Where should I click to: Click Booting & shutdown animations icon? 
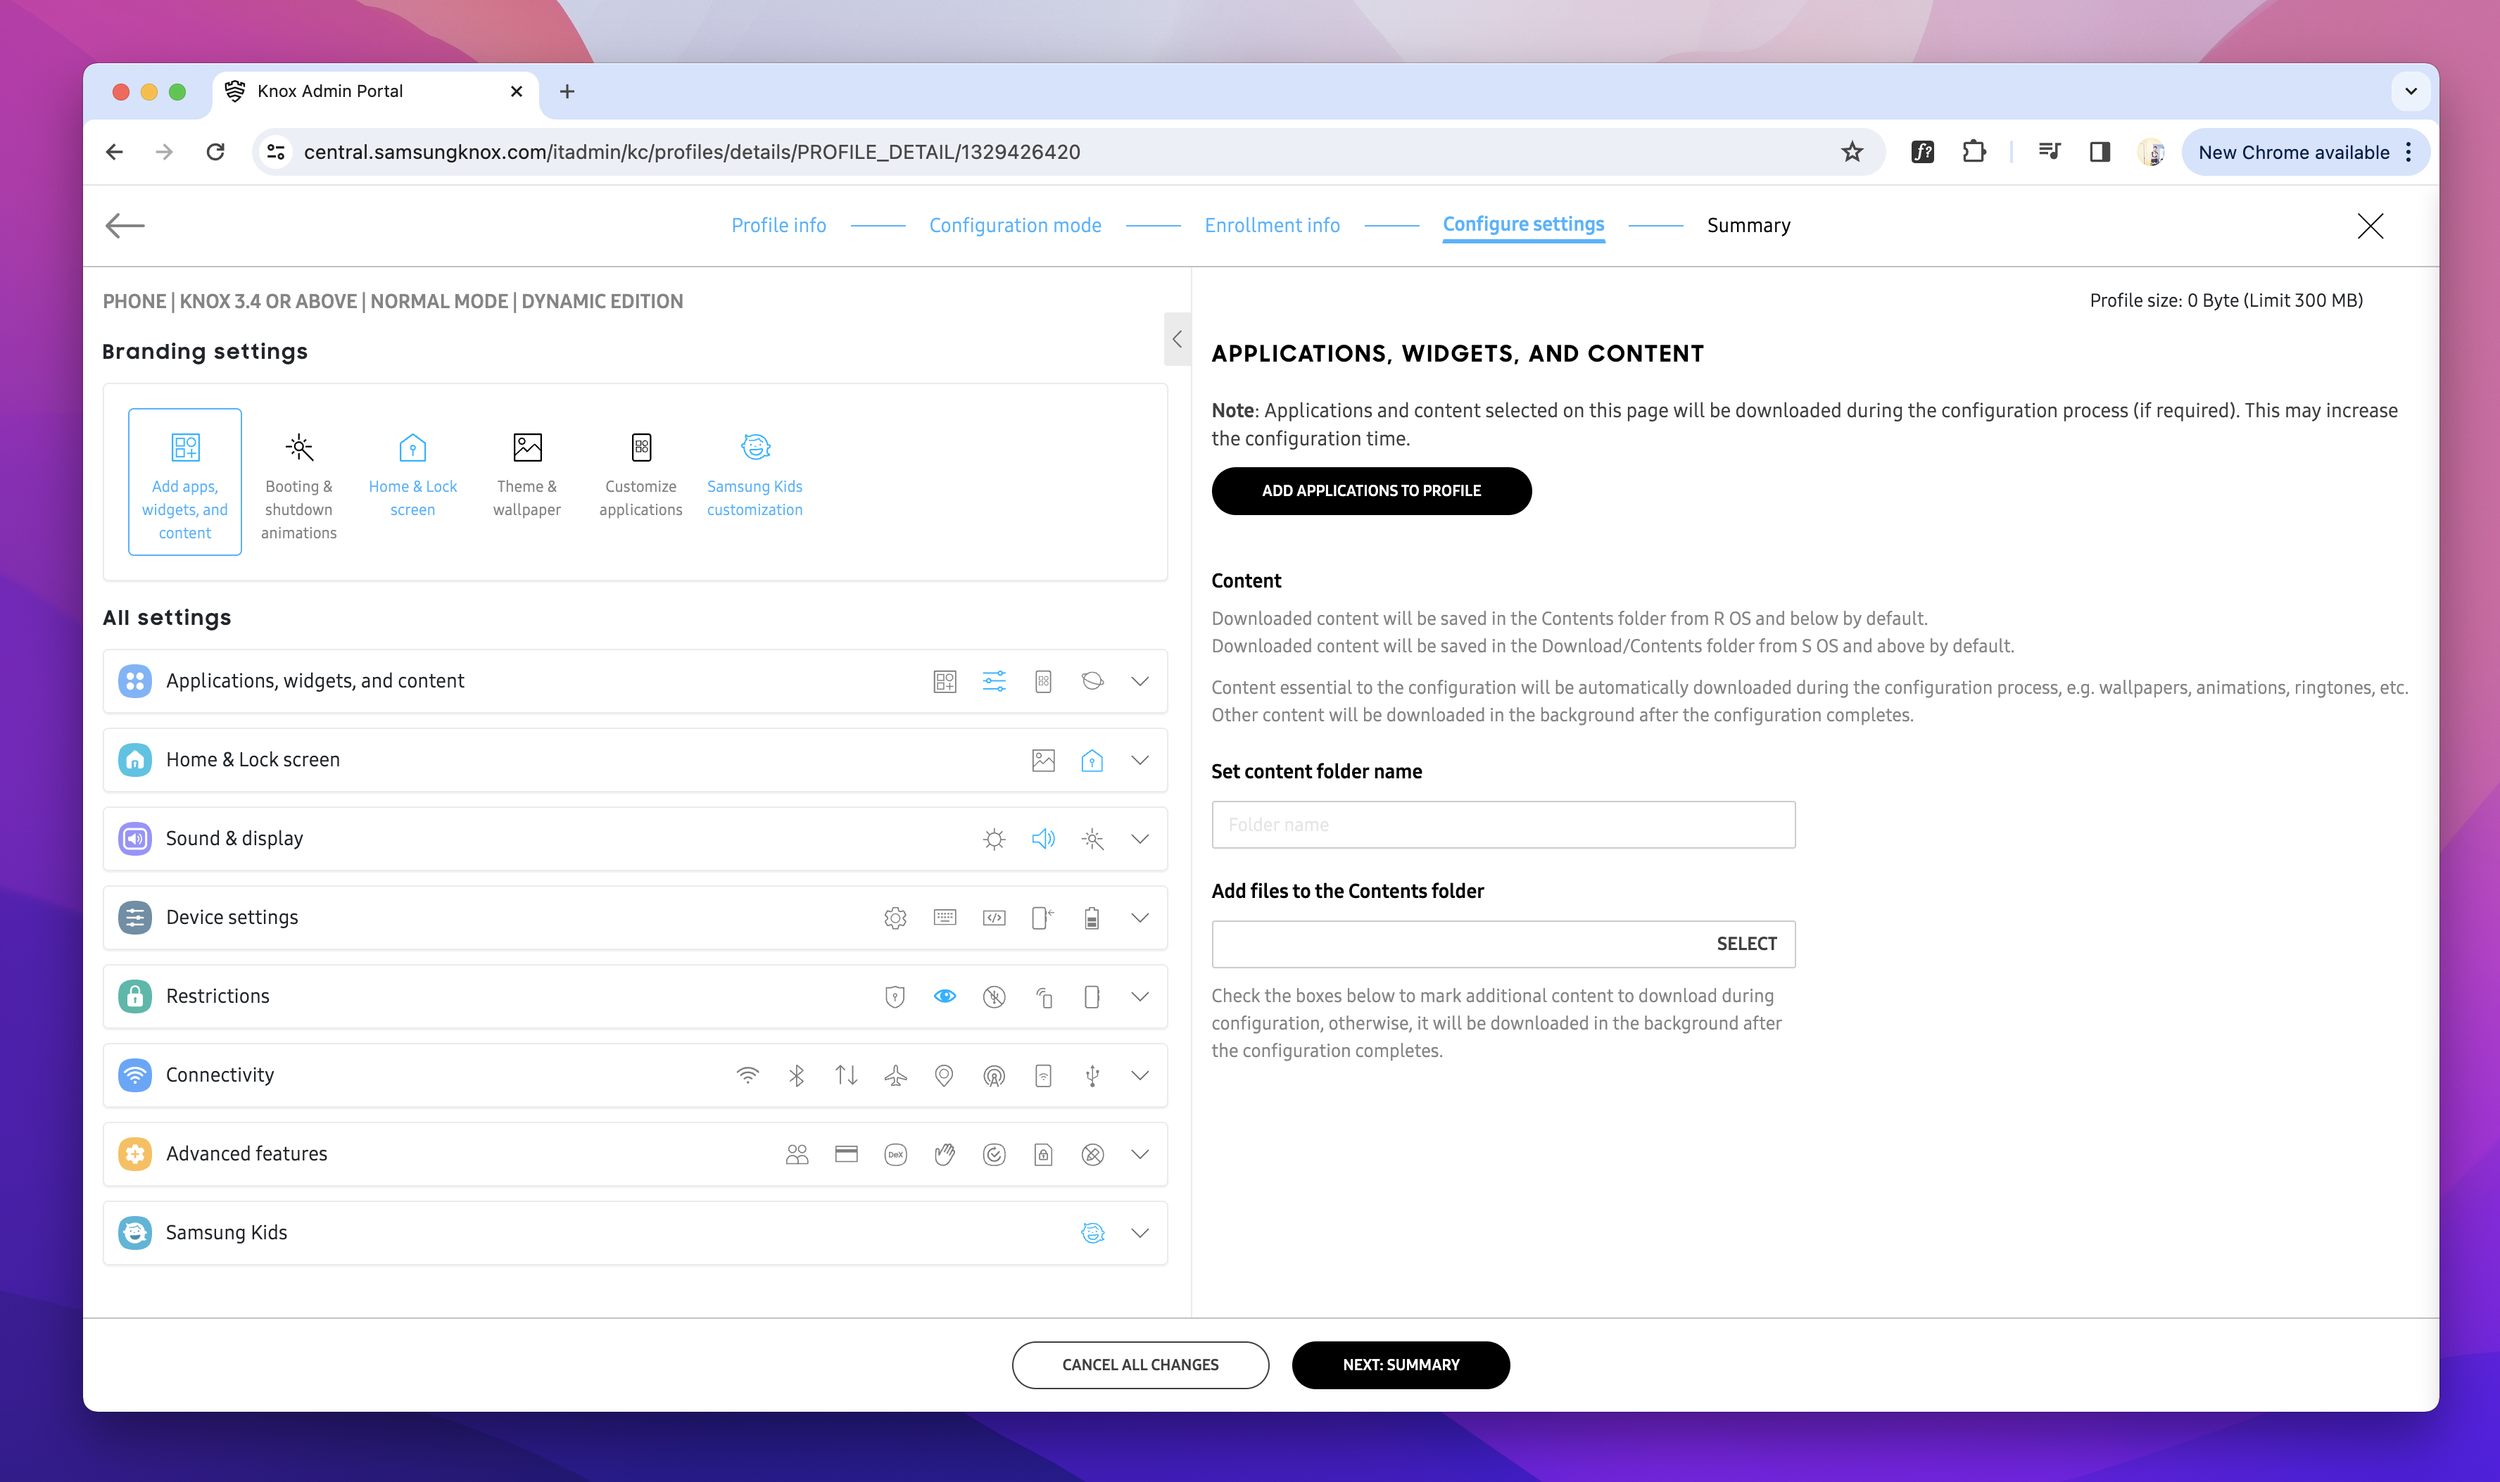pos(299,447)
